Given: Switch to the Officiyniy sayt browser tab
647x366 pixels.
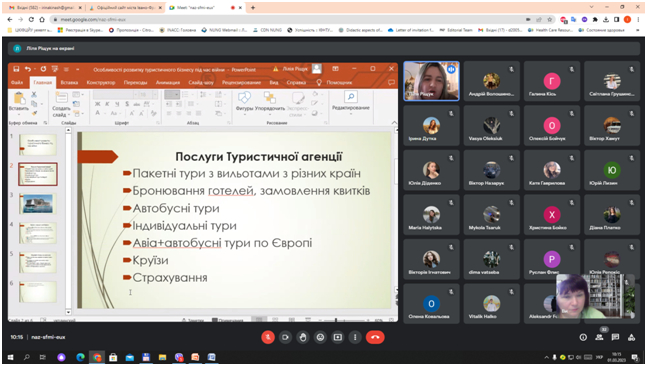Looking at the screenshot, I should (x=125, y=7).
